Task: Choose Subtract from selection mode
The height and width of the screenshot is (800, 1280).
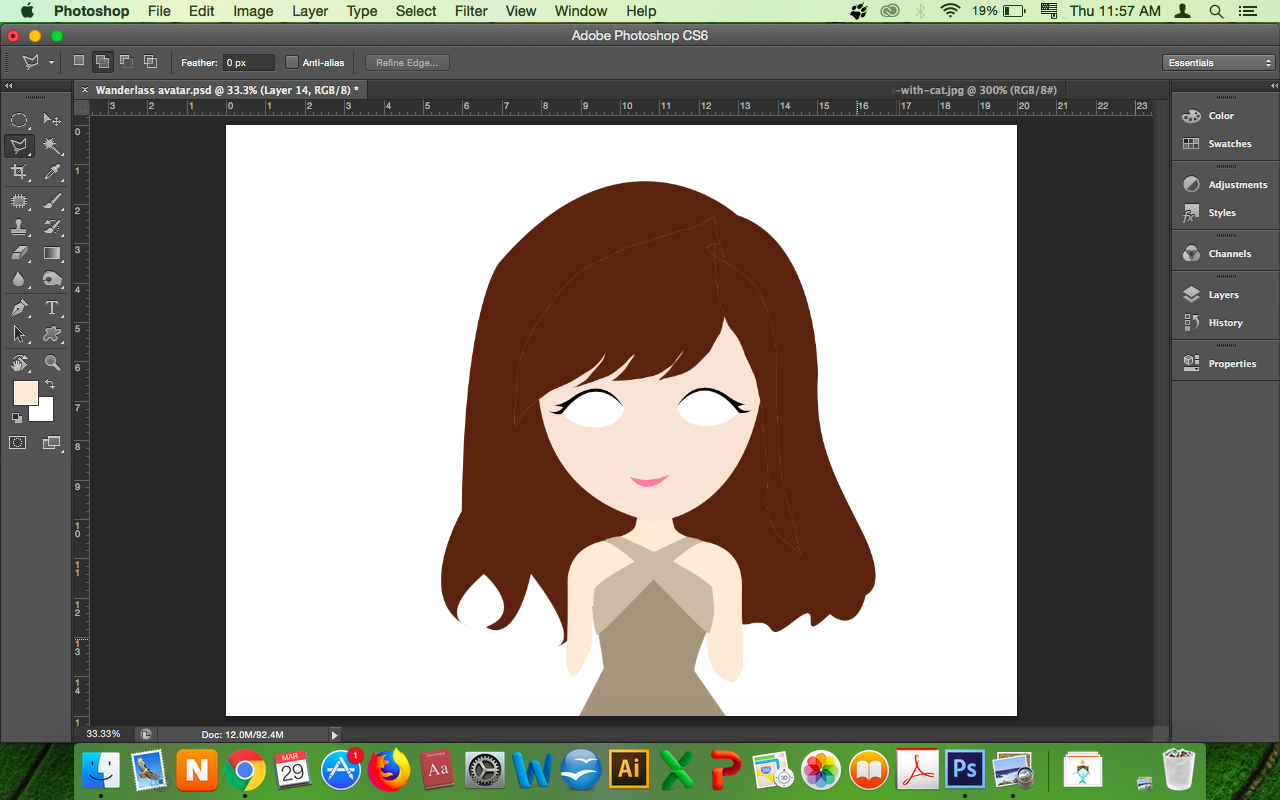Action: click(x=126, y=62)
